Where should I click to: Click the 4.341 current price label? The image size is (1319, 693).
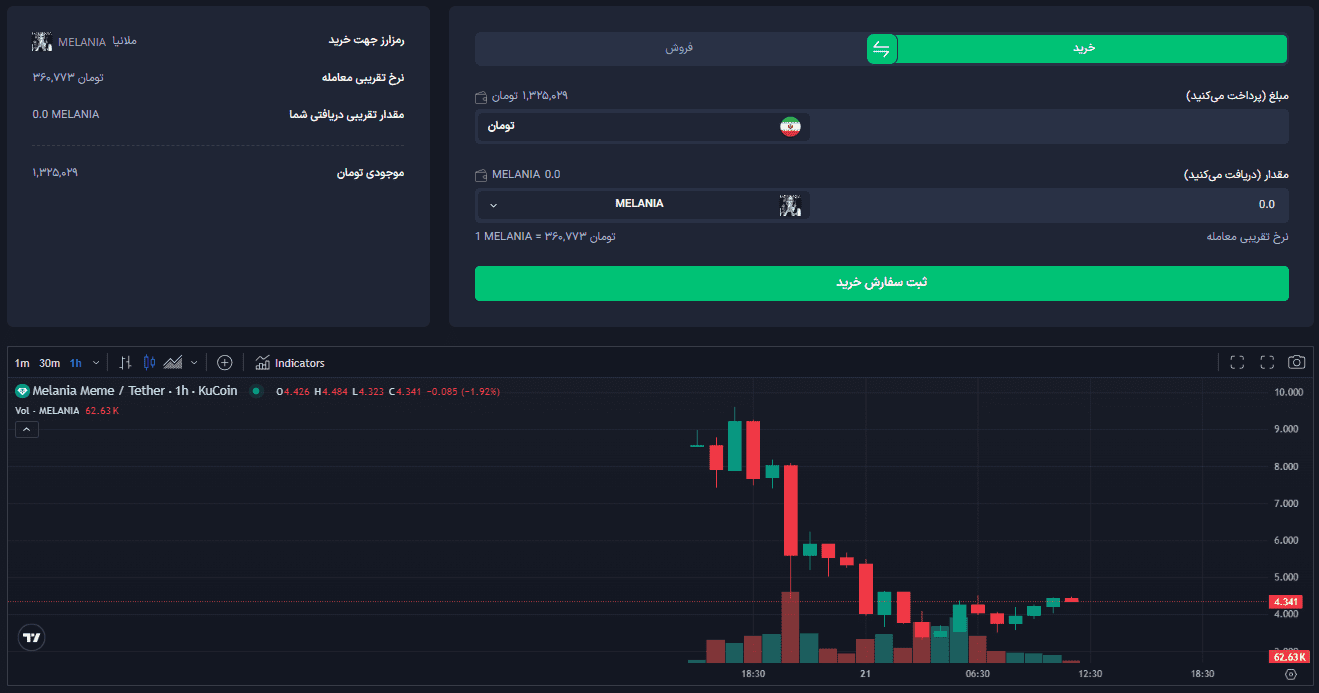click(x=1287, y=602)
